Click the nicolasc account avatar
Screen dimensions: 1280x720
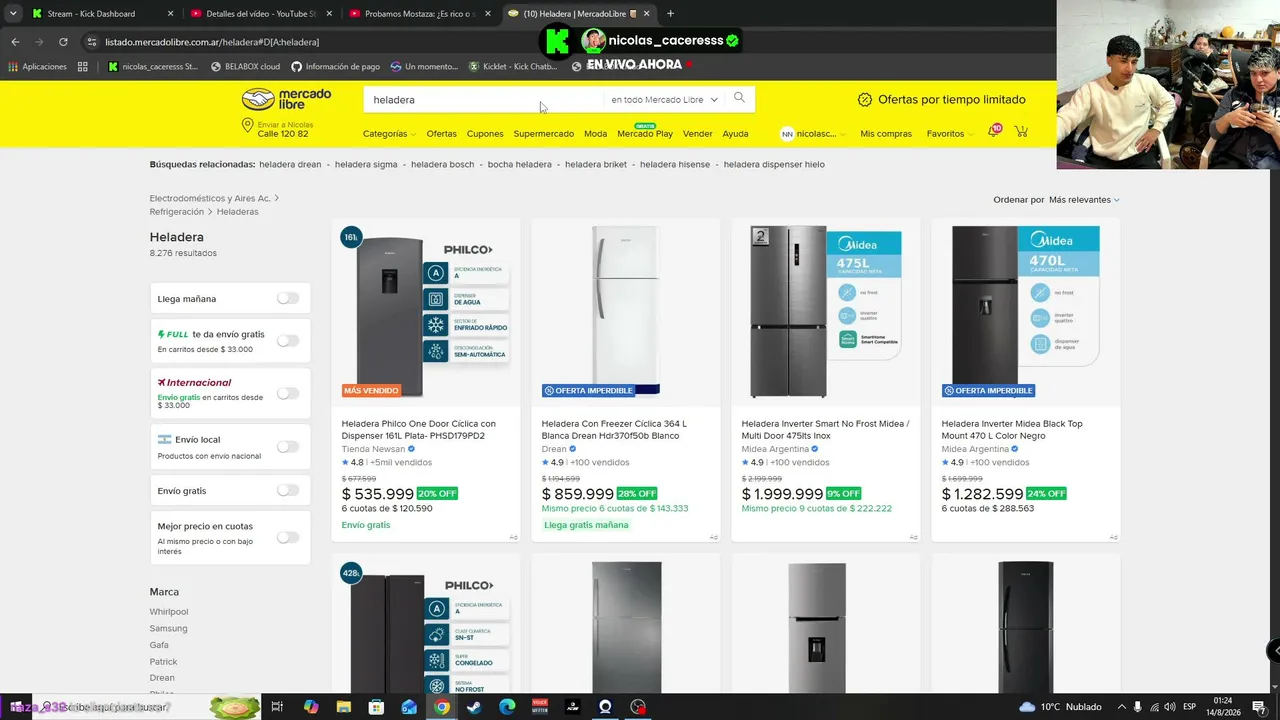pyautogui.click(x=787, y=134)
